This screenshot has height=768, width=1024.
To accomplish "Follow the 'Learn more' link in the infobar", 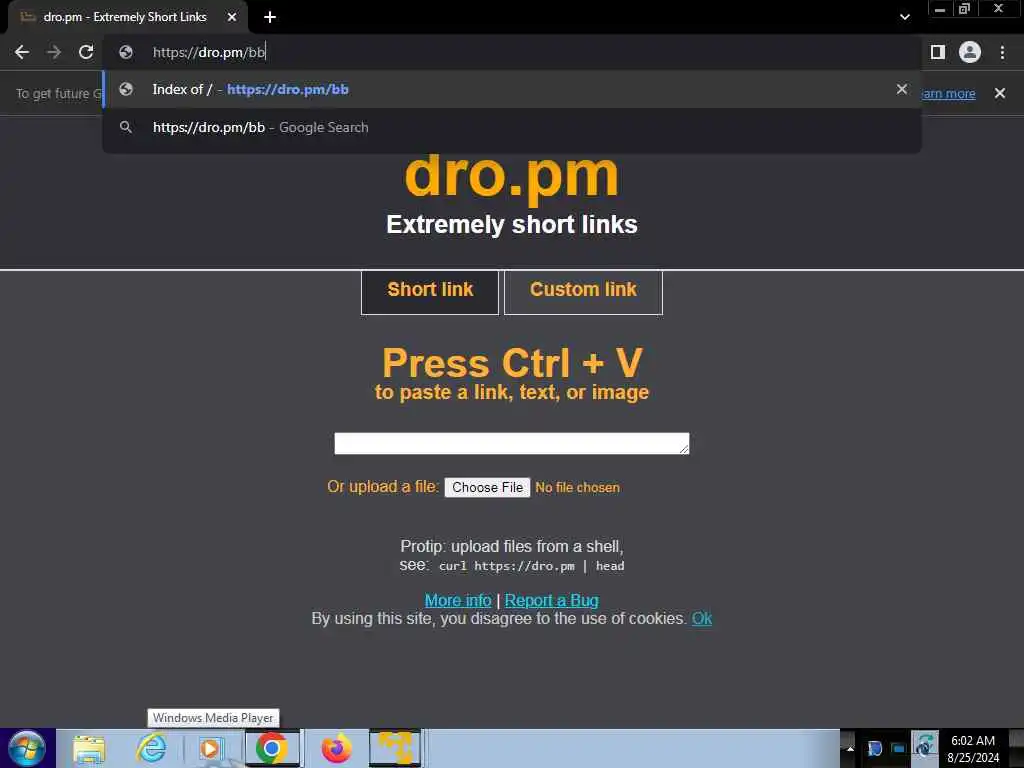I will (948, 93).
